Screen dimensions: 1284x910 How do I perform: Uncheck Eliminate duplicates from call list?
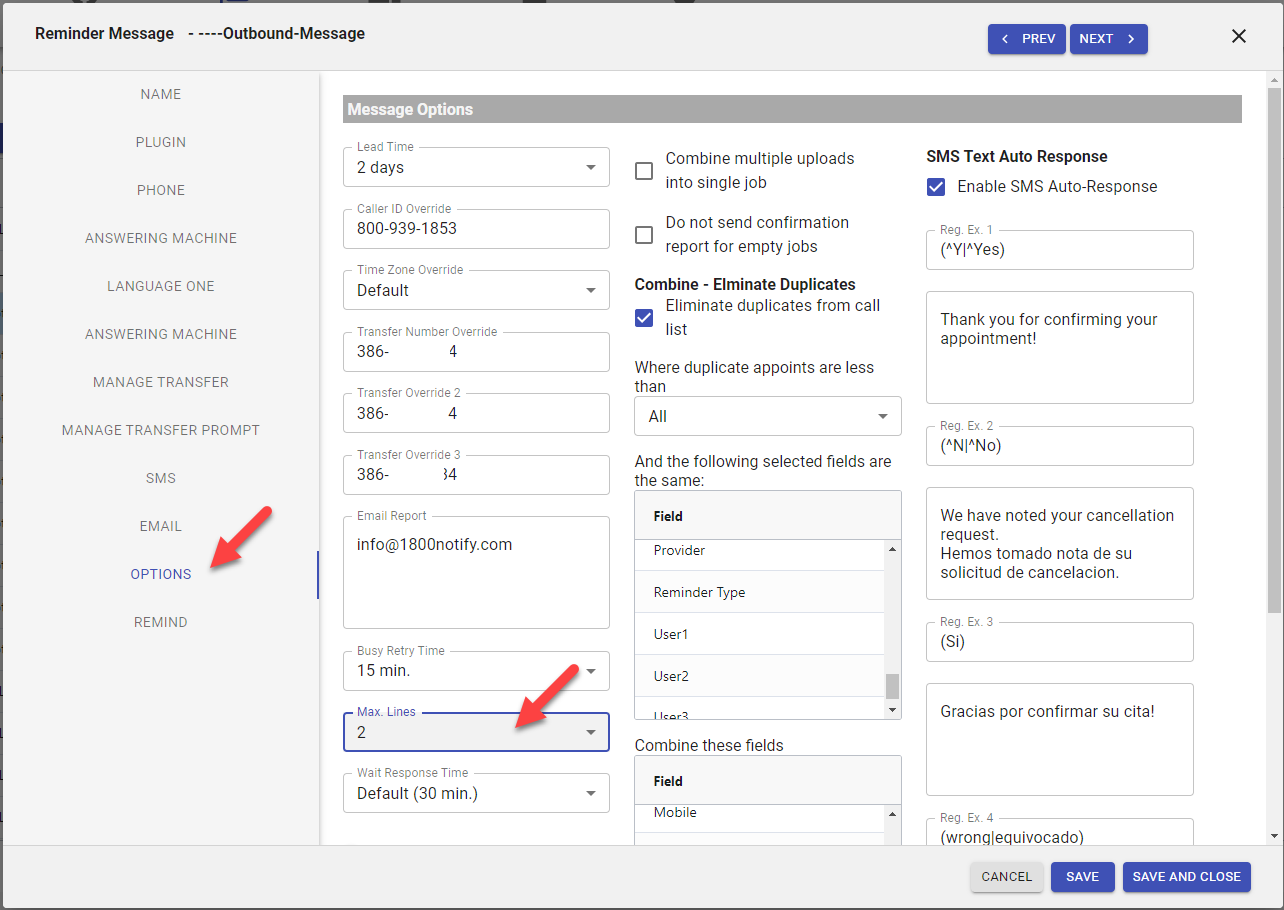pos(645,318)
